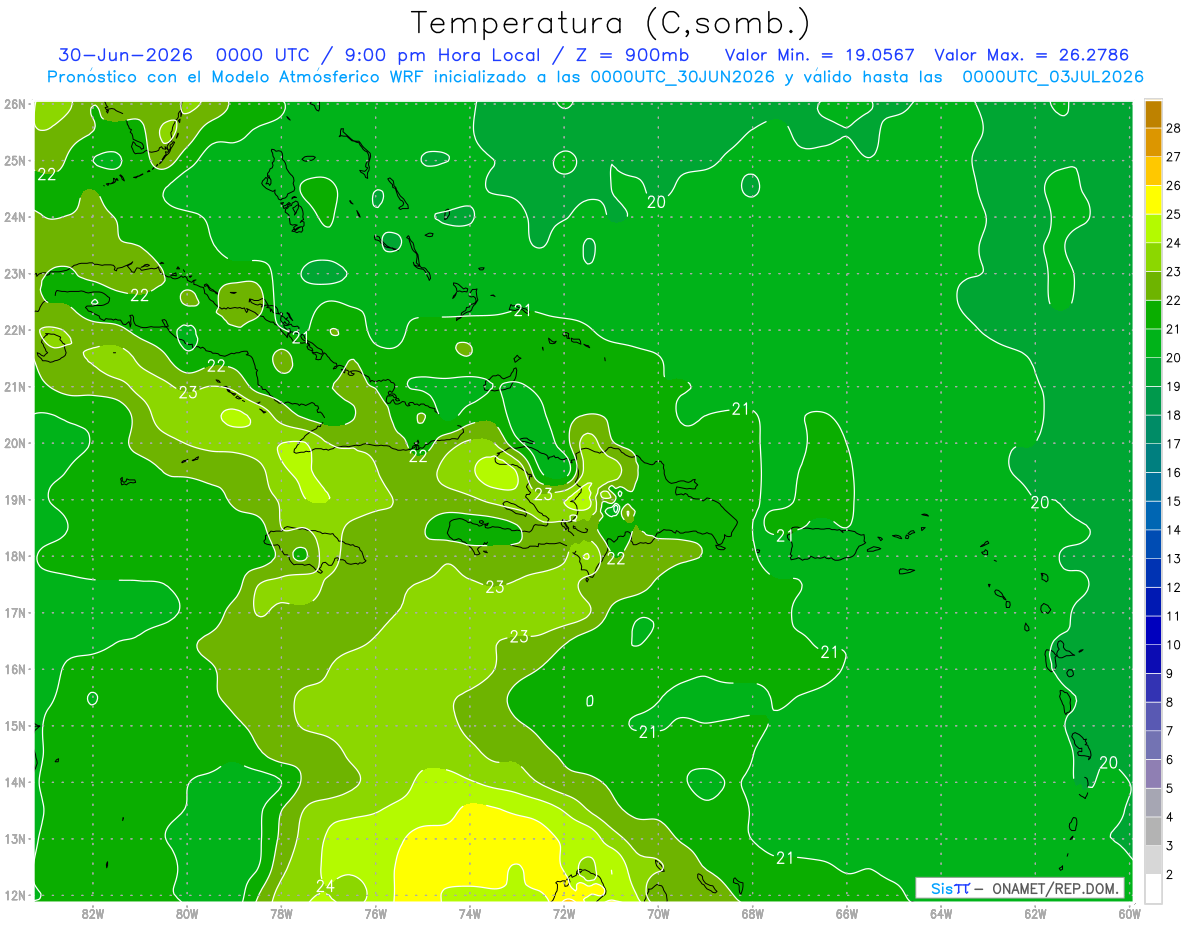
Task: Click the "0000UTC_03JUL2026" valid-until time text
Action: 1053,77
